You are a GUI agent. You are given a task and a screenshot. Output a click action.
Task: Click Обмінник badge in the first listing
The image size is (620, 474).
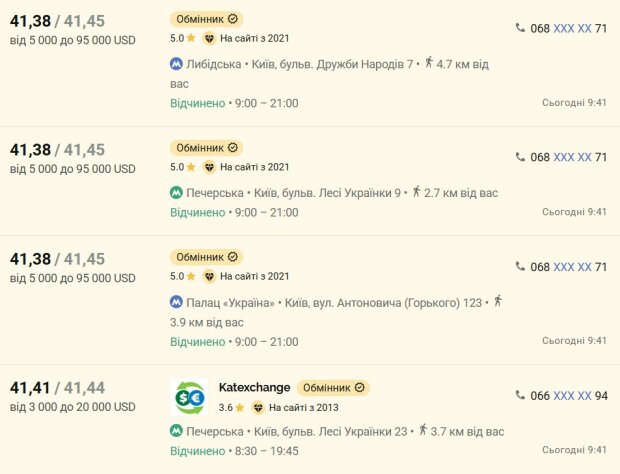click(206, 19)
